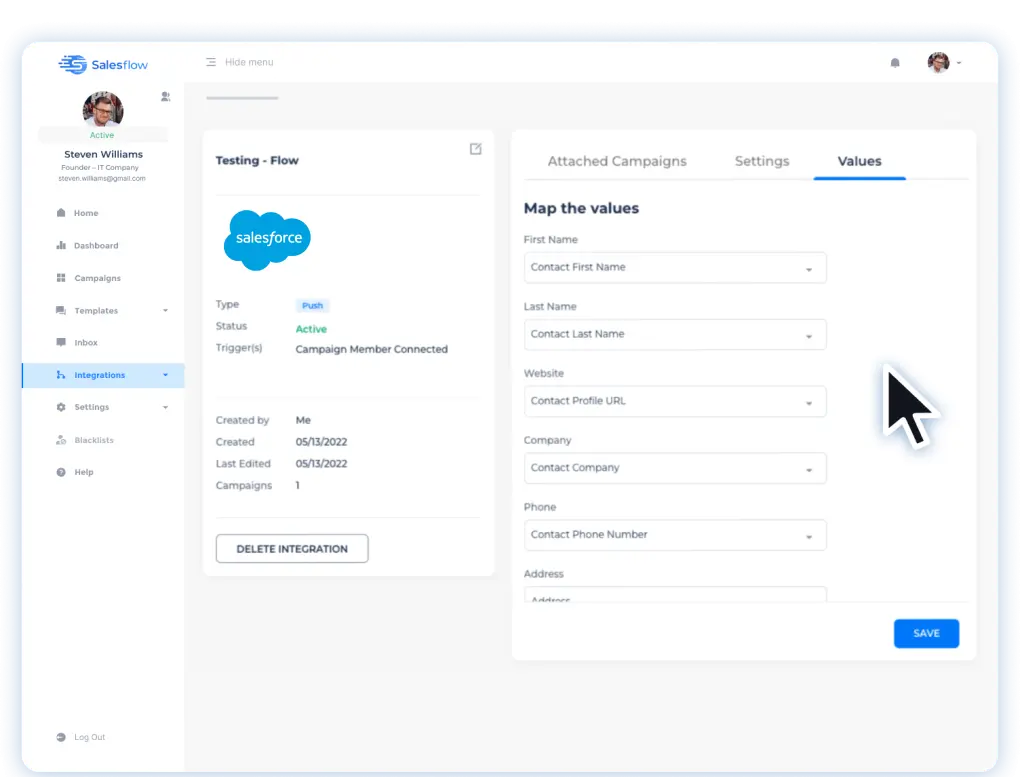
Task: Click the Delete Integration button
Action: point(292,548)
